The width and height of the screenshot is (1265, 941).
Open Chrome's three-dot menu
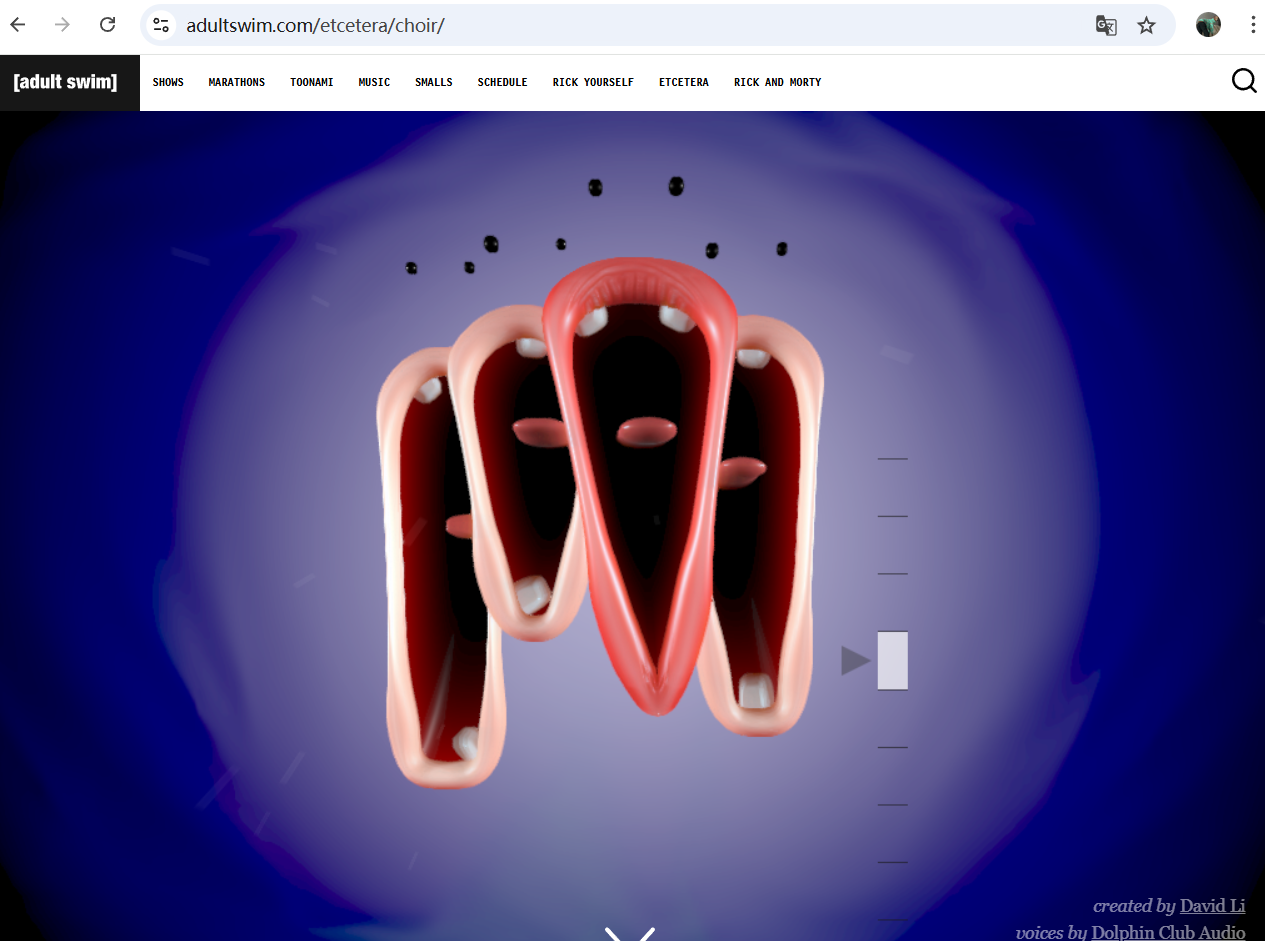(1252, 25)
